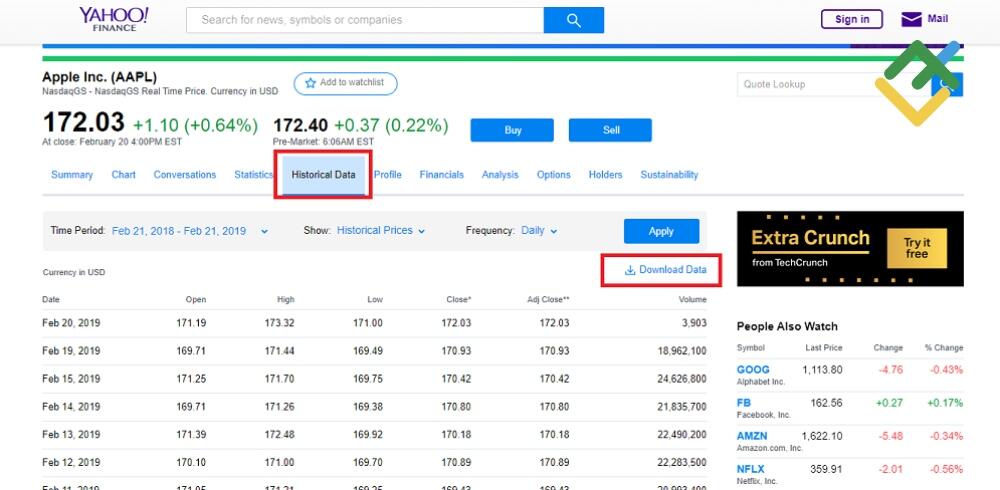The image size is (1000, 490).
Task: Open the Holders tab
Action: click(x=605, y=175)
